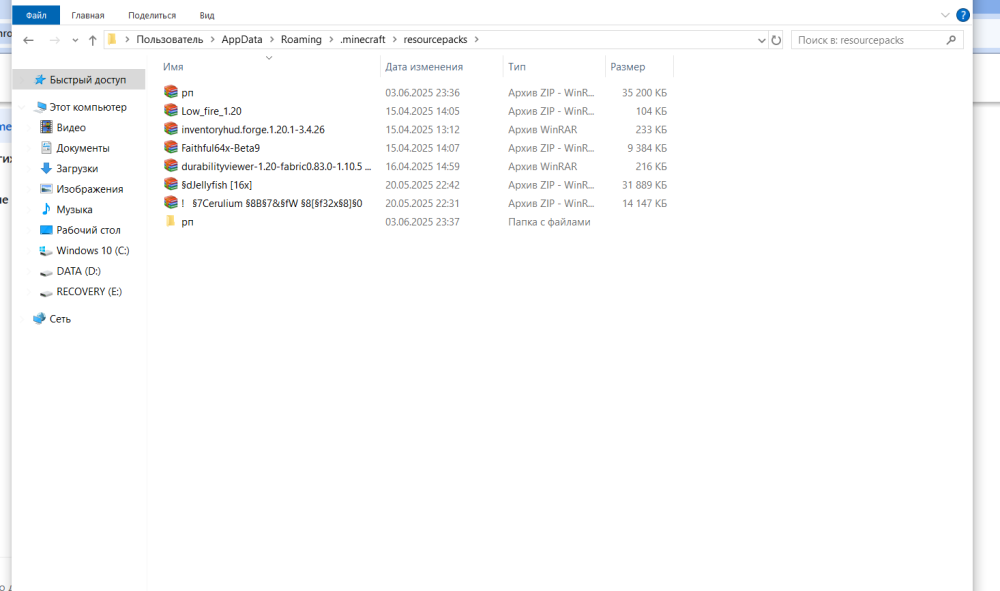
Task: Click the Изображения picture icon
Action: point(46,189)
